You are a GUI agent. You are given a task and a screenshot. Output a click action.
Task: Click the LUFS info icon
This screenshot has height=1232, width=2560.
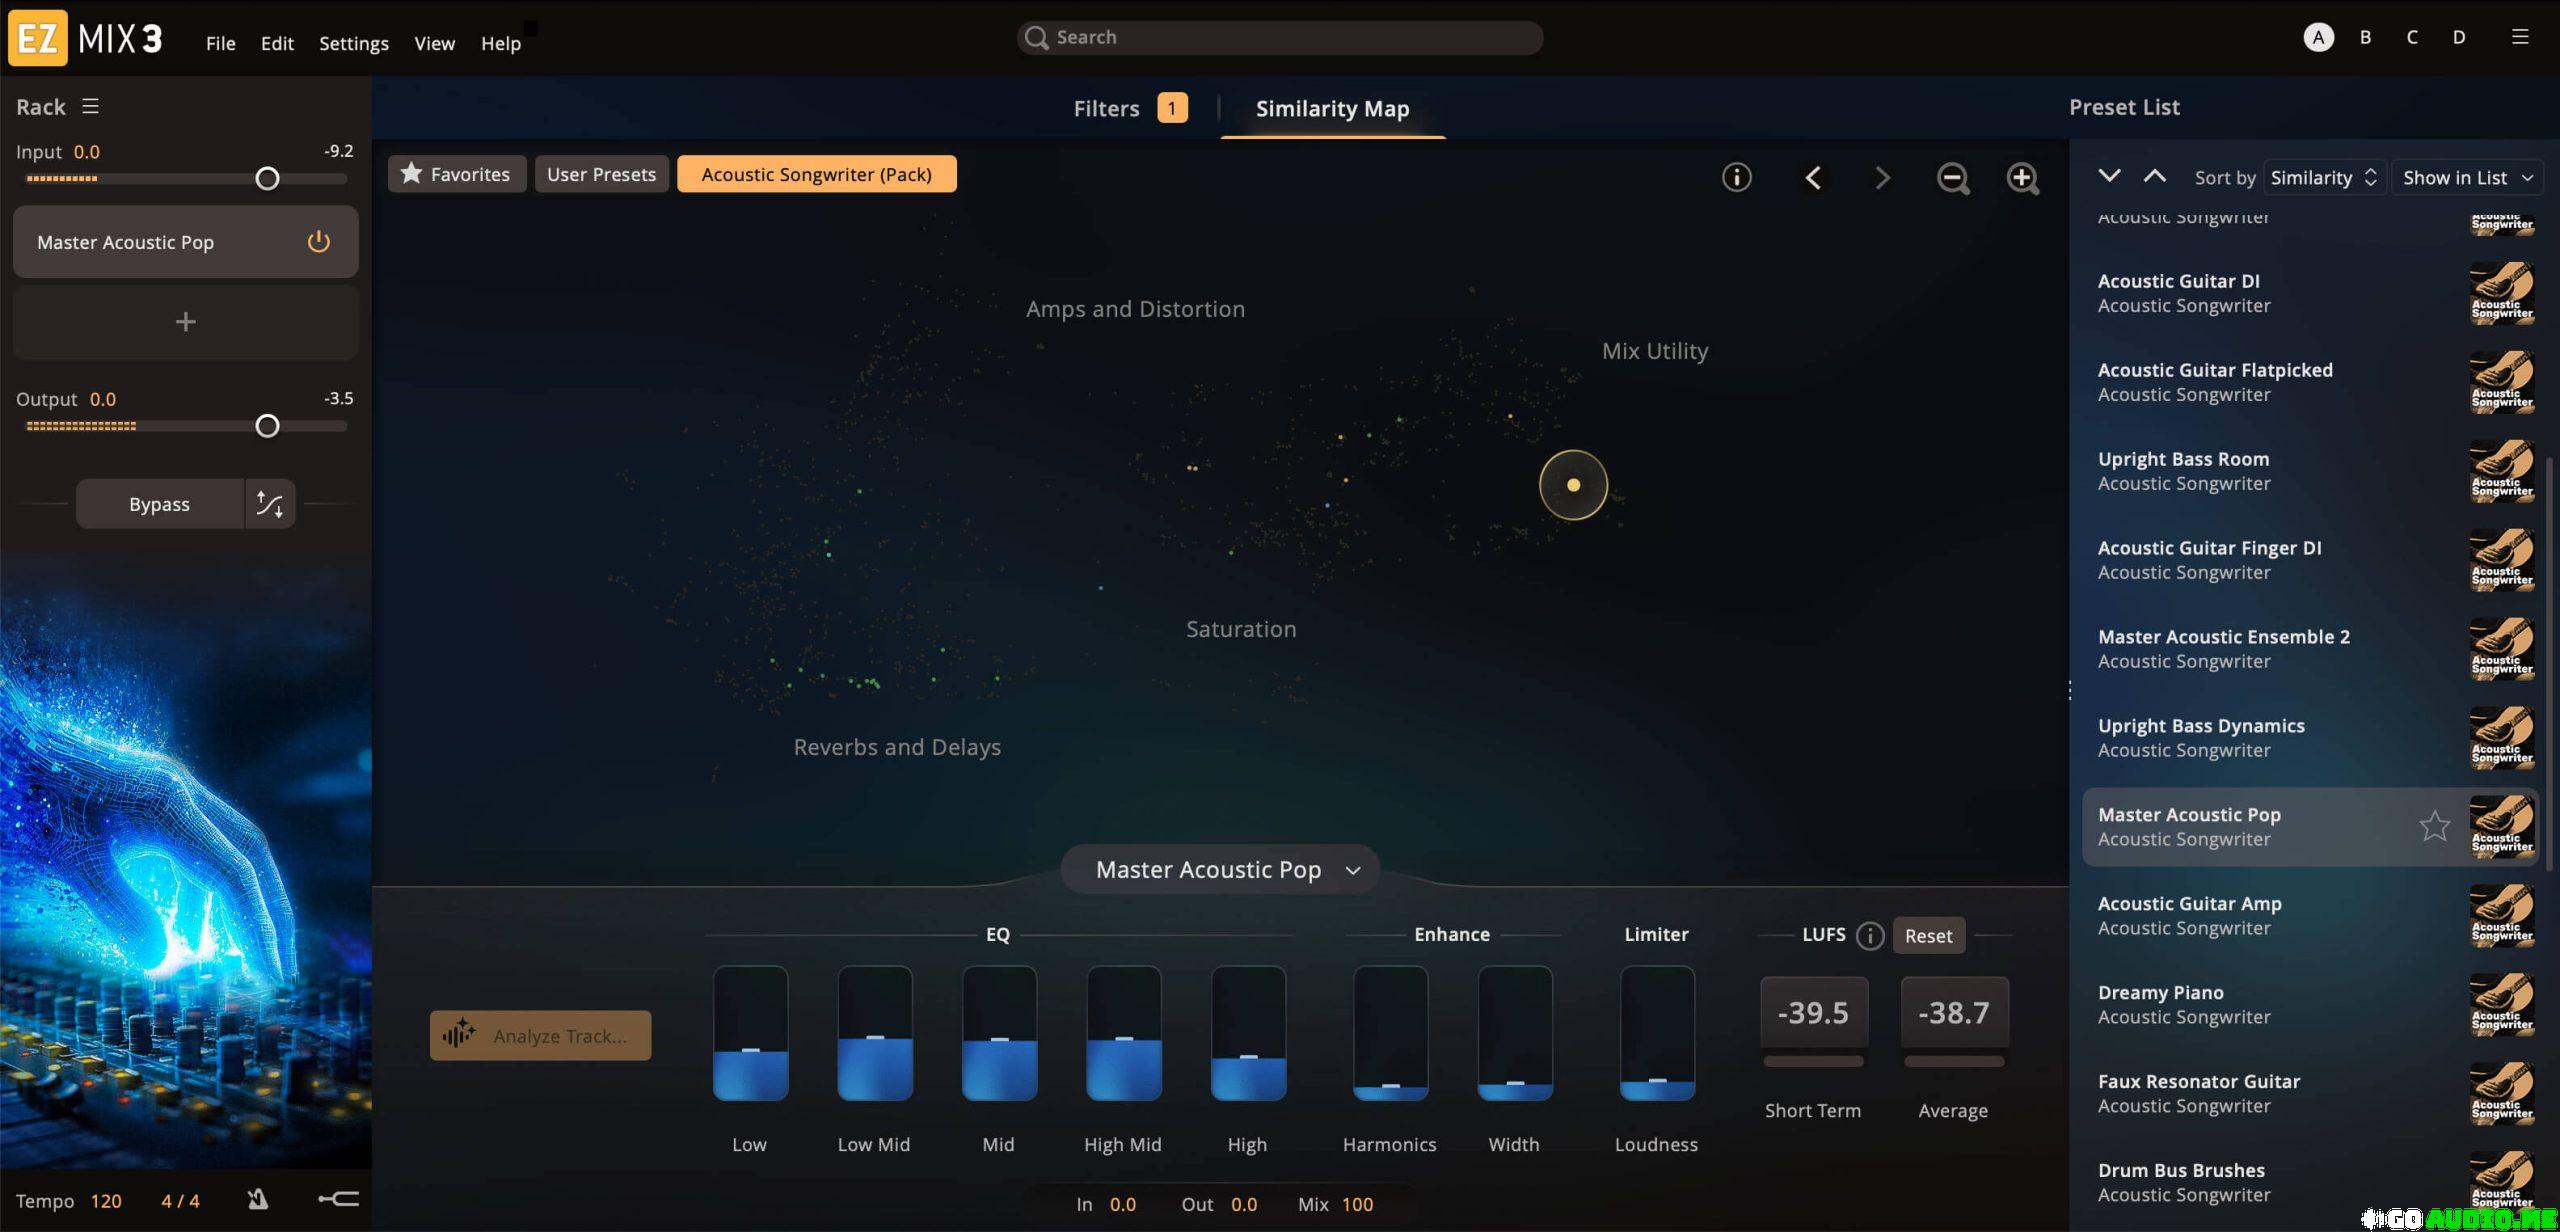click(1869, 935)
